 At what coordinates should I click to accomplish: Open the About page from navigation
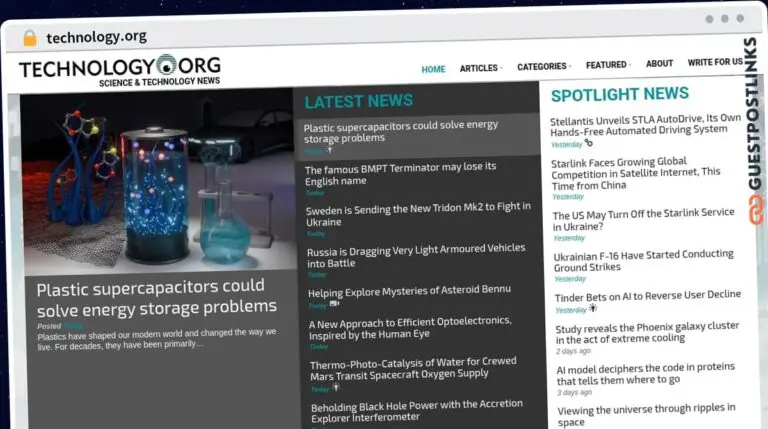pos(659,64)
